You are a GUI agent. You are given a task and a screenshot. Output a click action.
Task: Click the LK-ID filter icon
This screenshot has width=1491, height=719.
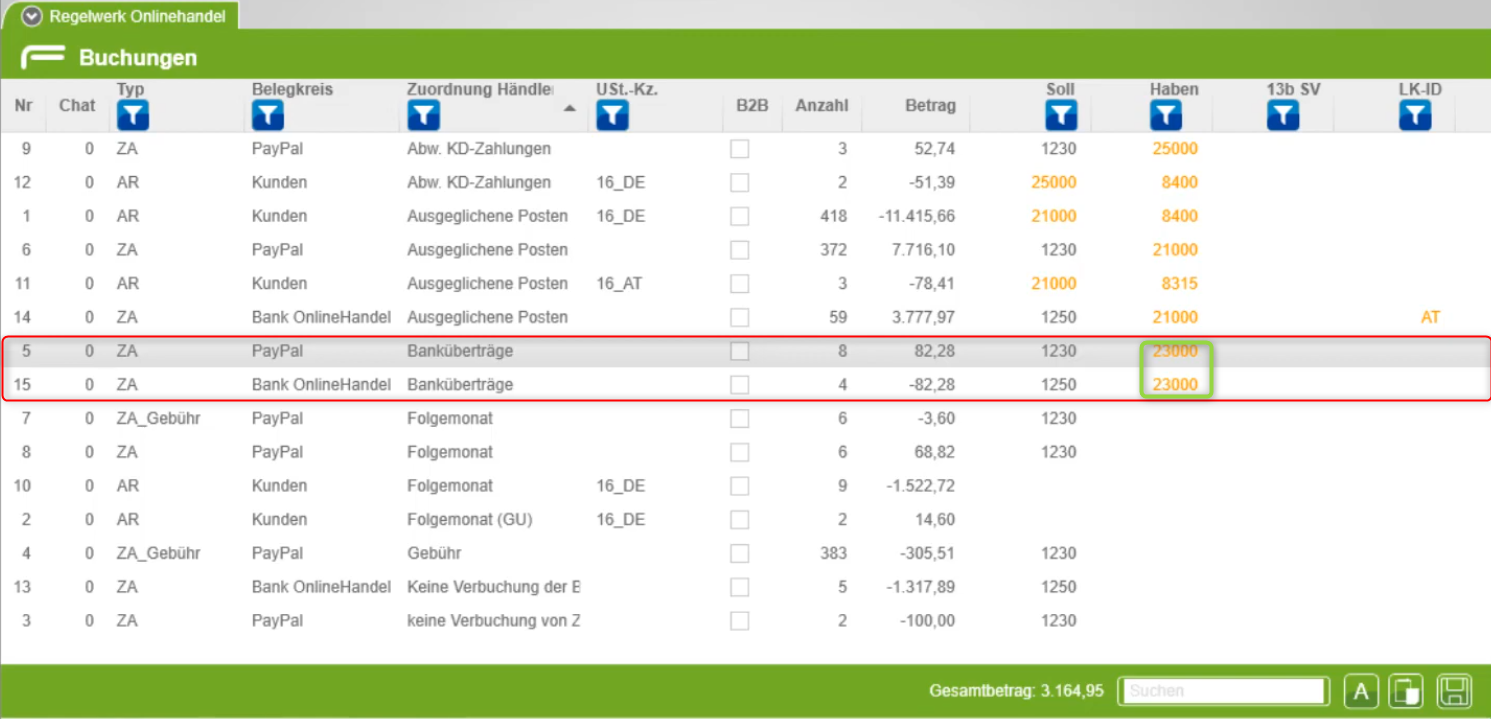coord(1414,116)
